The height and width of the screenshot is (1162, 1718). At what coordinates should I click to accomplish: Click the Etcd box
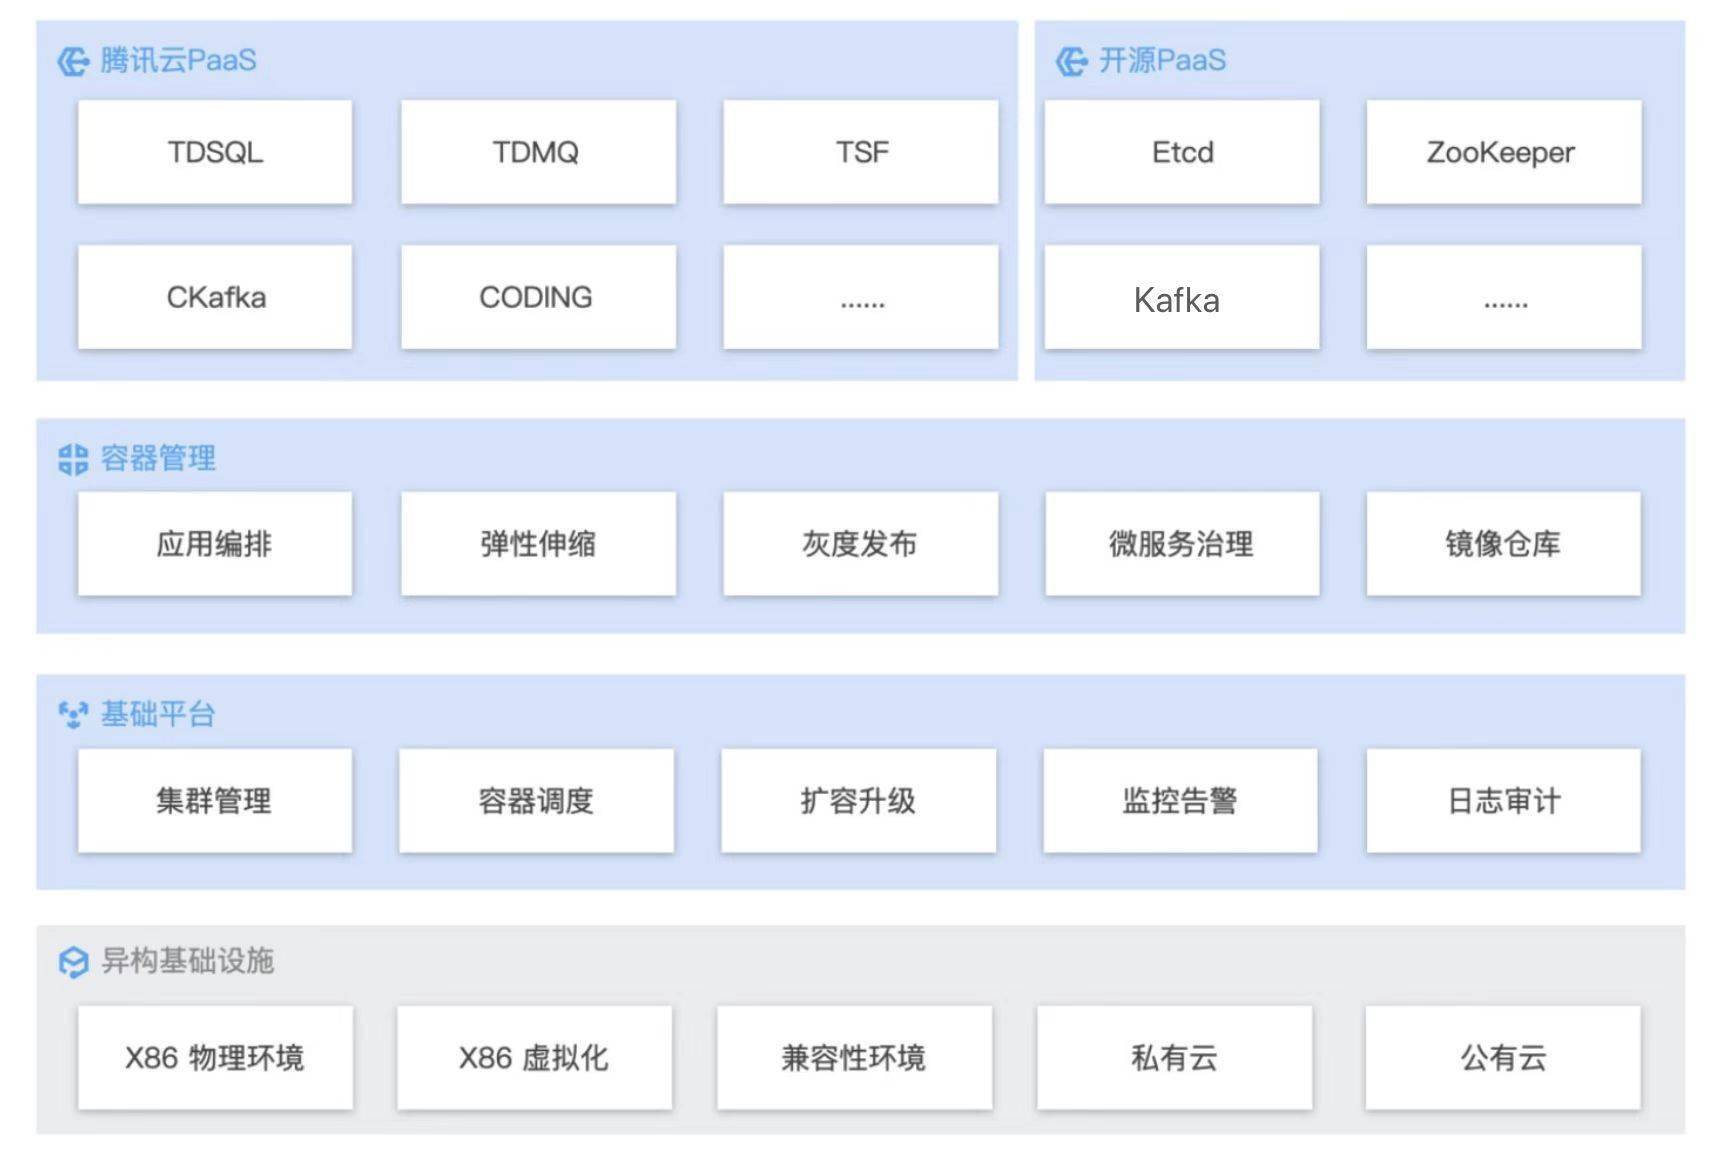1182,152
